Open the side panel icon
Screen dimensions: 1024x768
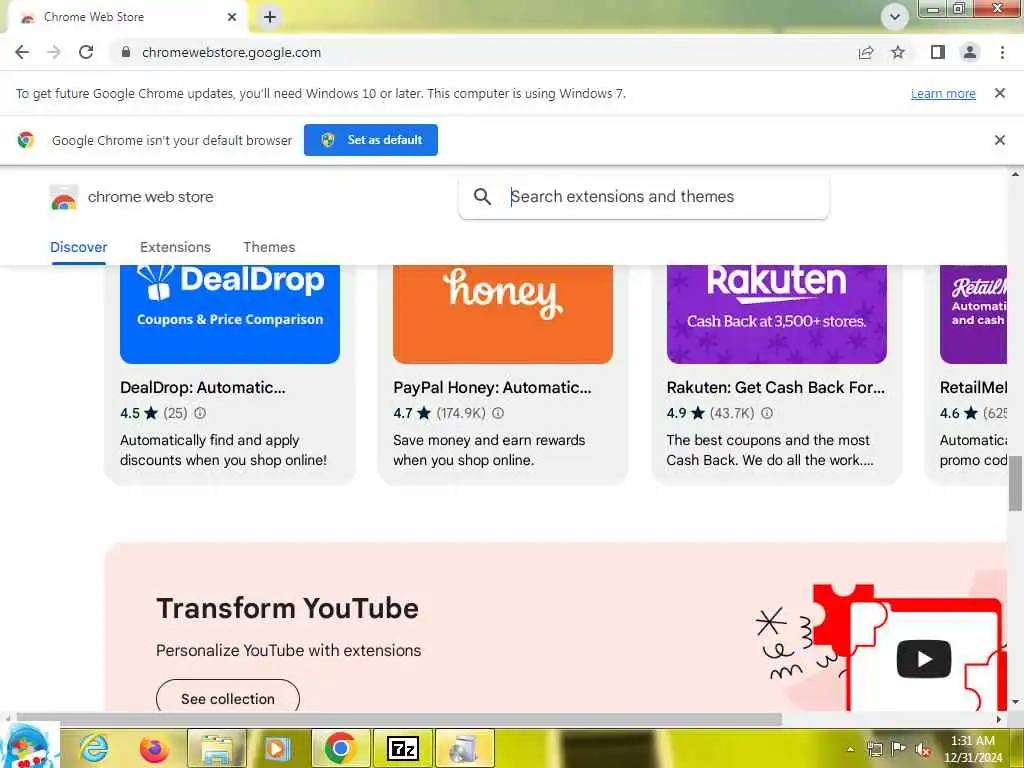938,52
